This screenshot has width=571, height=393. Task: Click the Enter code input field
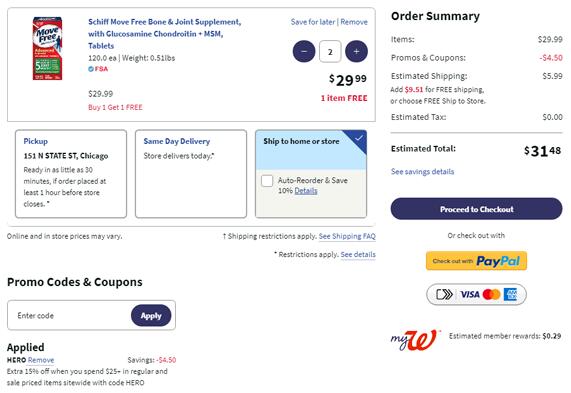(x=69, y=316)
